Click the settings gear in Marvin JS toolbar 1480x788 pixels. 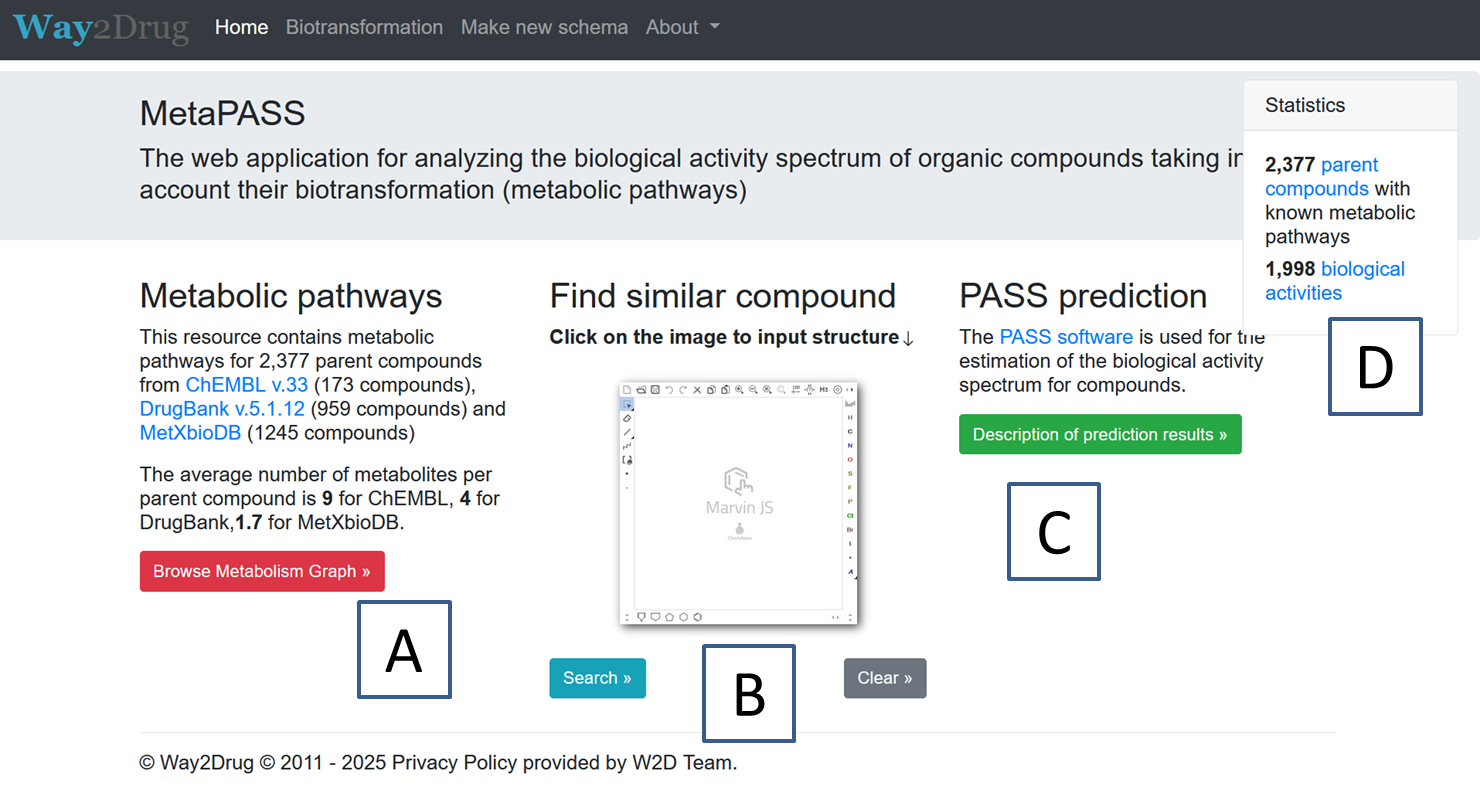(837, 390)
